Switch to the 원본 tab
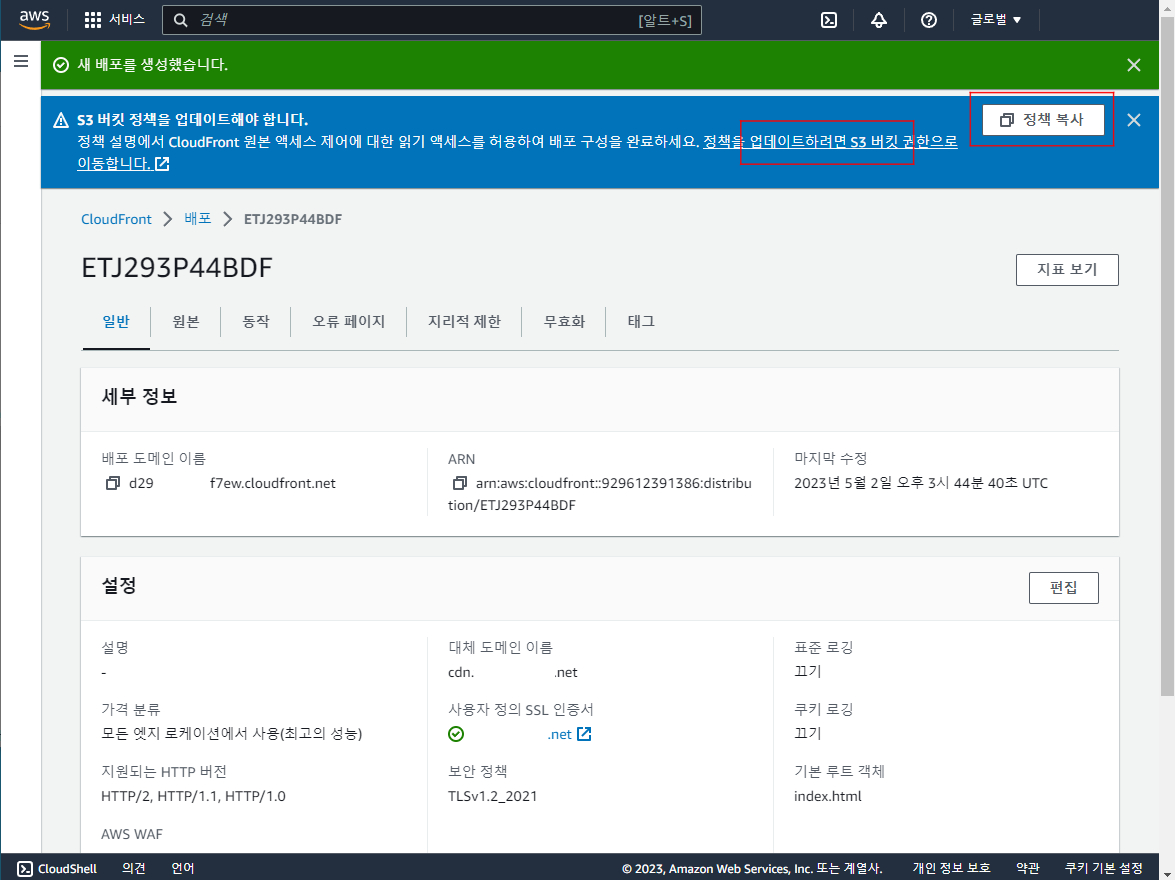This screenshot has height=880, width=1175. click(186, 322)
